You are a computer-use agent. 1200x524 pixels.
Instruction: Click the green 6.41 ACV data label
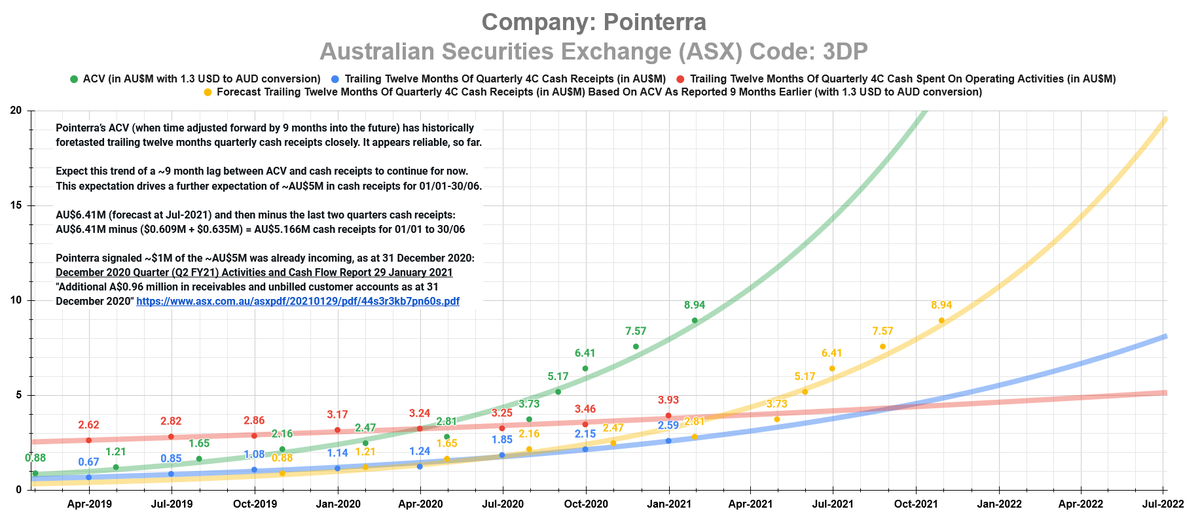(585, 353)
